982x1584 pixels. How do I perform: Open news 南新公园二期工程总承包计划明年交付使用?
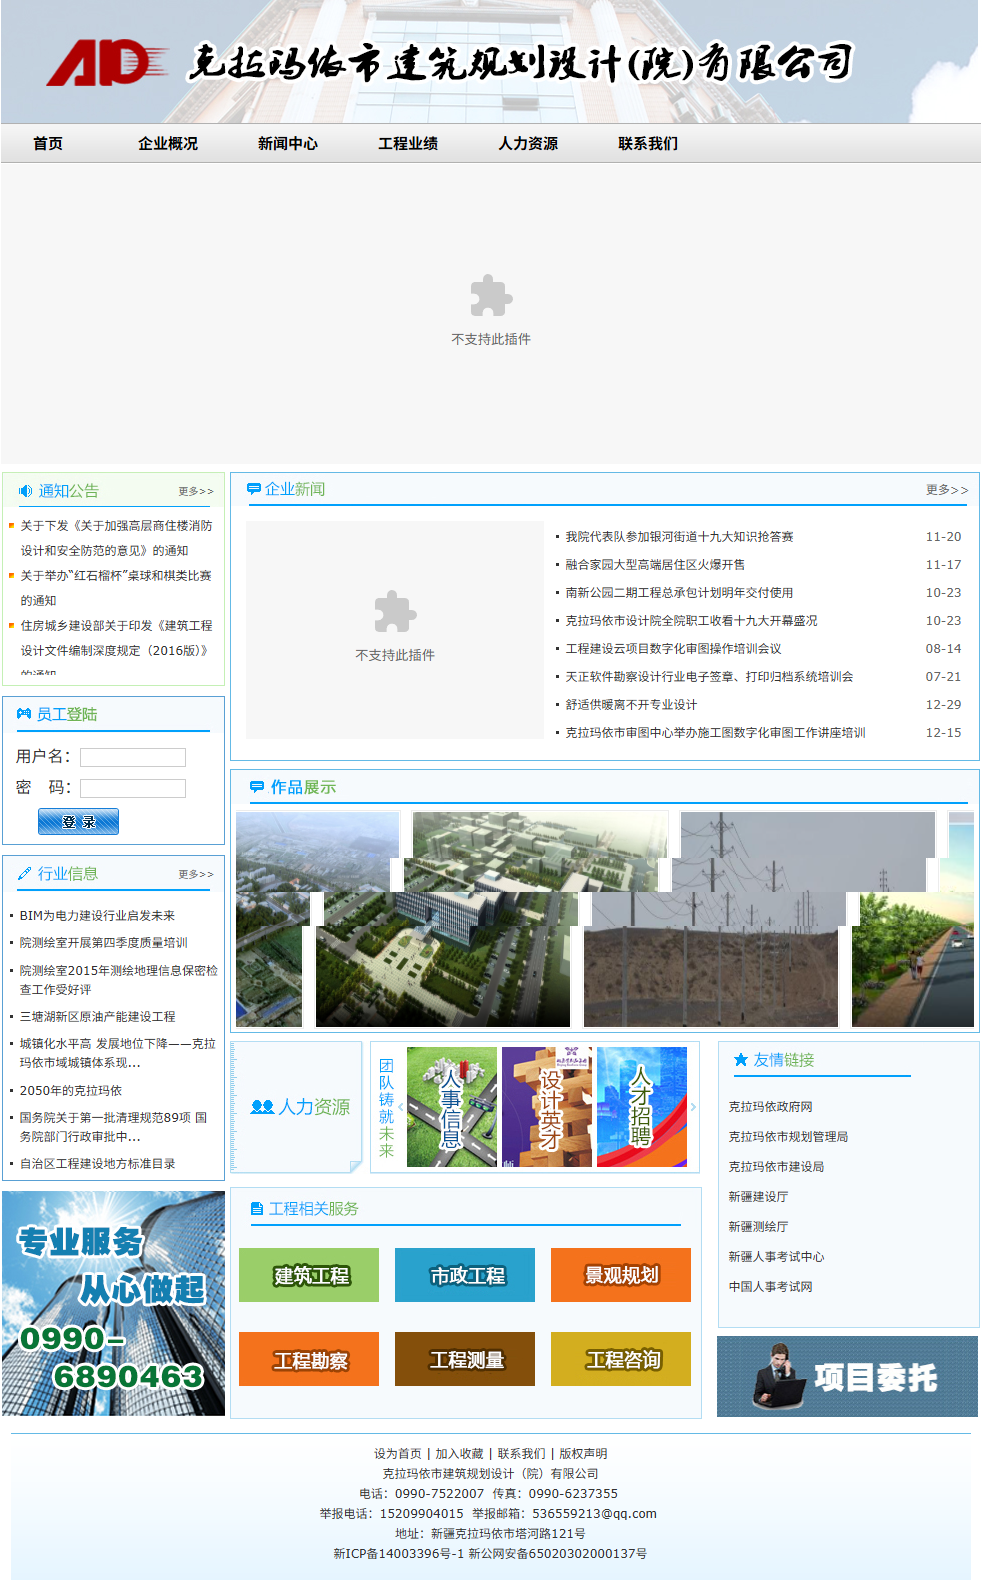[679, 593]
